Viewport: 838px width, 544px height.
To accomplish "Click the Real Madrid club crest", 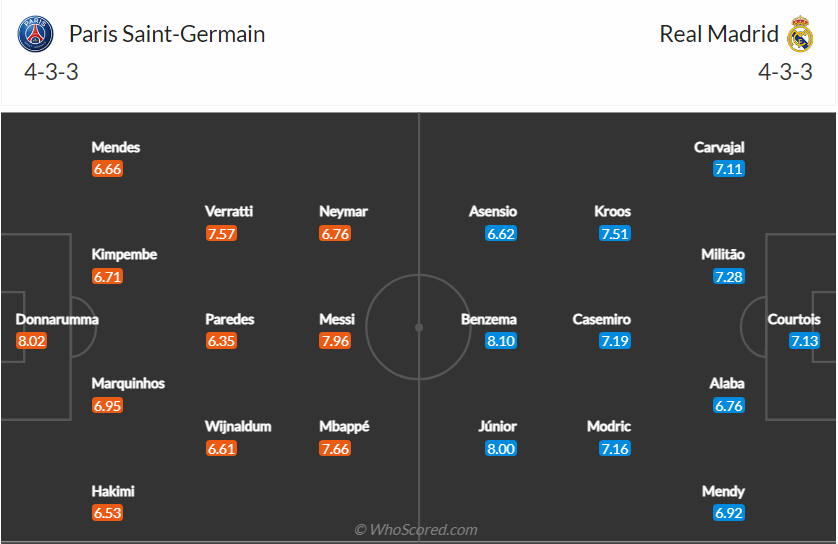I will [x=800, y=34].
